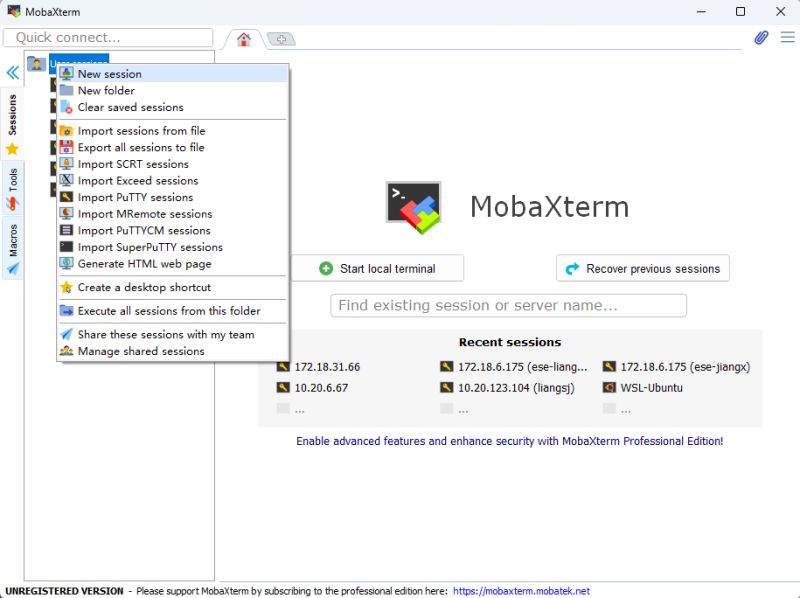Choose Import MRemote sessions

[x=173, y=214]
